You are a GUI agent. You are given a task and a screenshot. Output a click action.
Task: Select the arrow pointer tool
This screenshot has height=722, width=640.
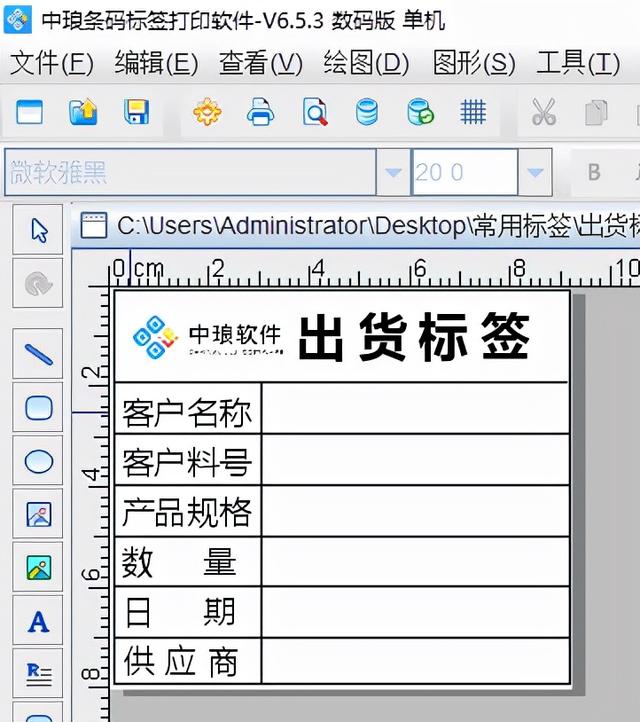click(38, 230)
